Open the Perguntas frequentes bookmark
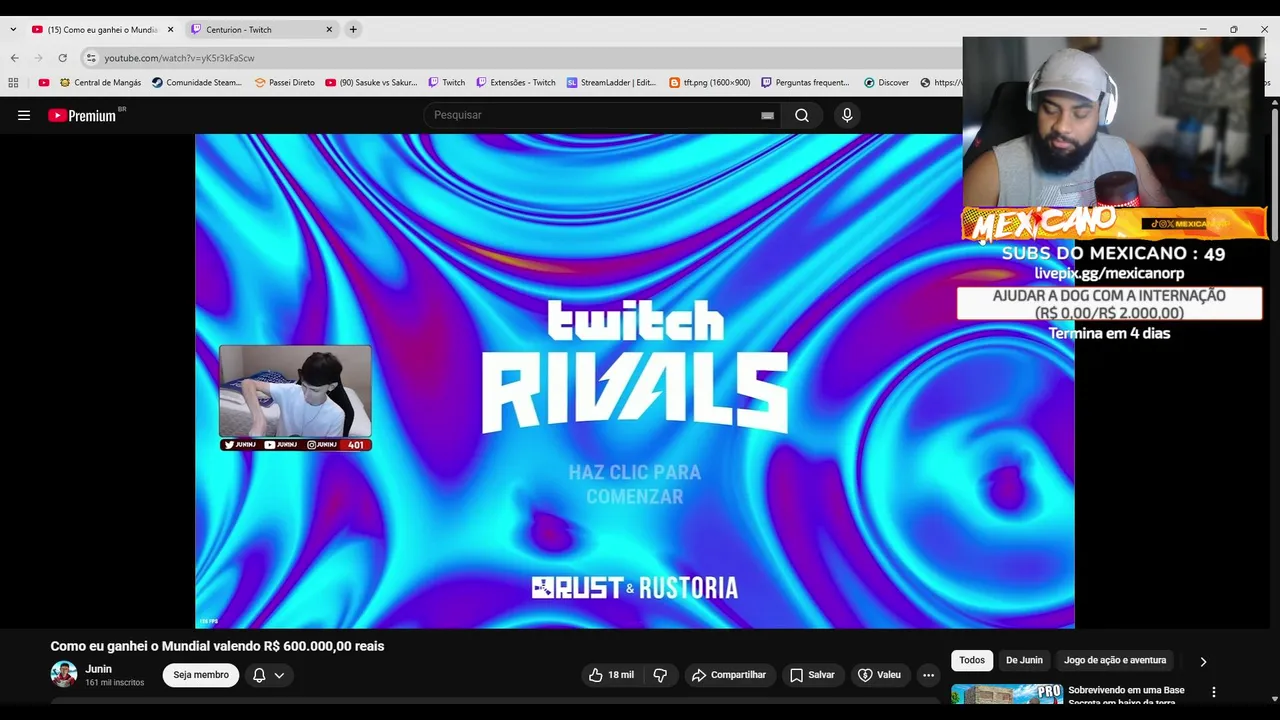This screenshot has height=720, width=1280. coord(805,83)
